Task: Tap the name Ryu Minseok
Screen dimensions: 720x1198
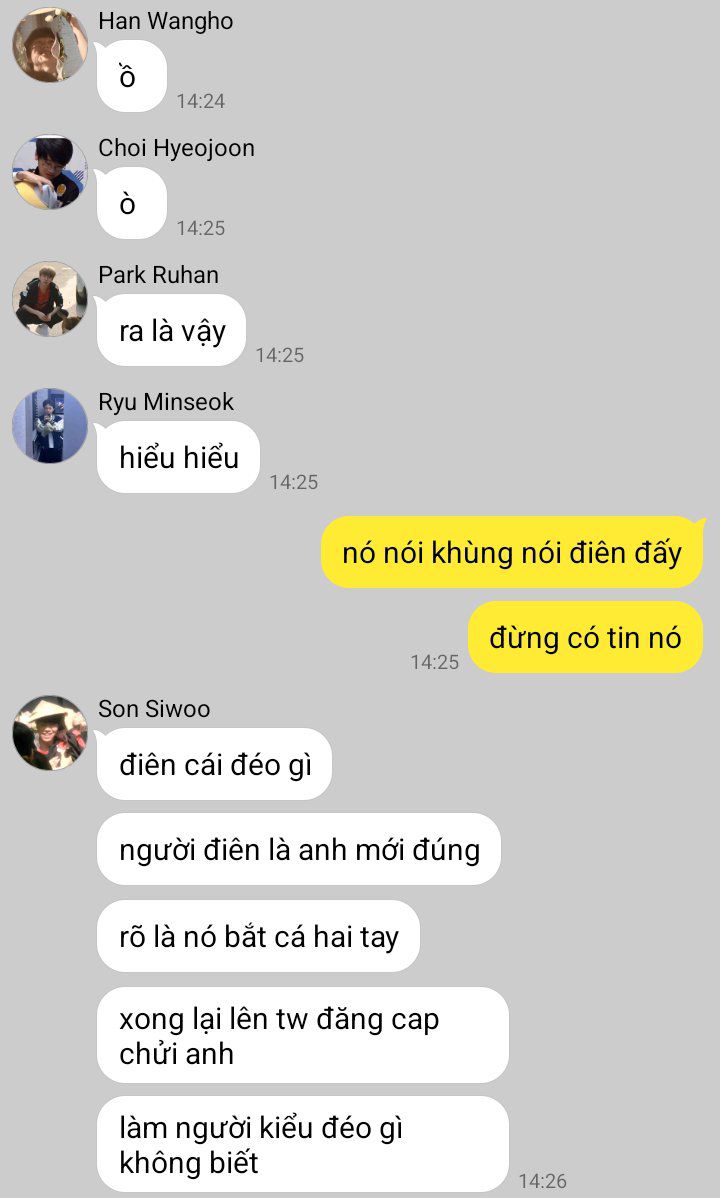Action: pyautogui.click(x=166, y=403)
